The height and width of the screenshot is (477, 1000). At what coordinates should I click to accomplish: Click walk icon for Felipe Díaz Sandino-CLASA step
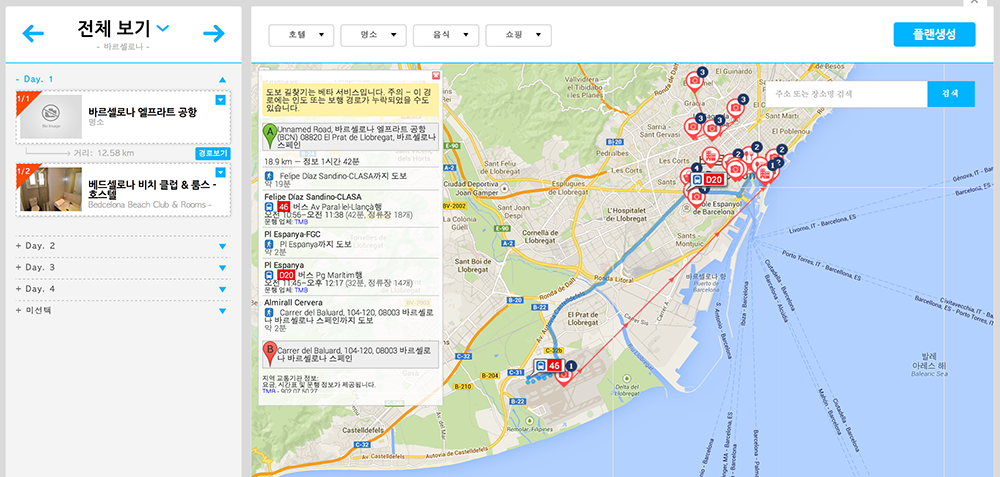pyautogui.click(x=269, y=175)
